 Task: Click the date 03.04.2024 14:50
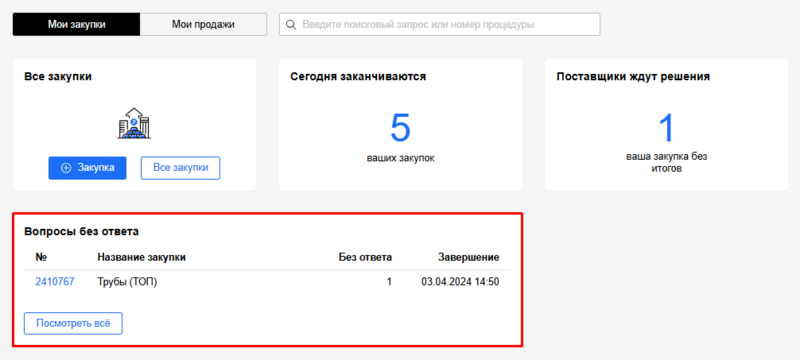click(x=460, y=281)
